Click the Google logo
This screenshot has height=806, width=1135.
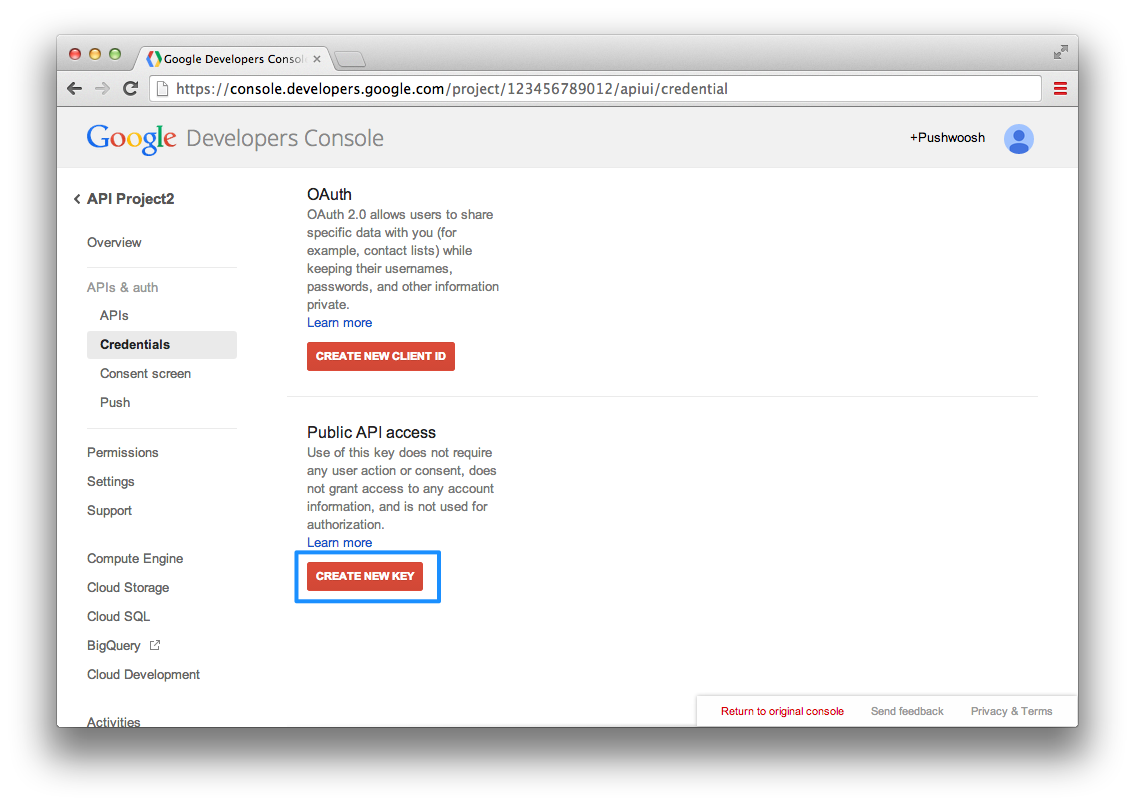[x=131, y=138]
